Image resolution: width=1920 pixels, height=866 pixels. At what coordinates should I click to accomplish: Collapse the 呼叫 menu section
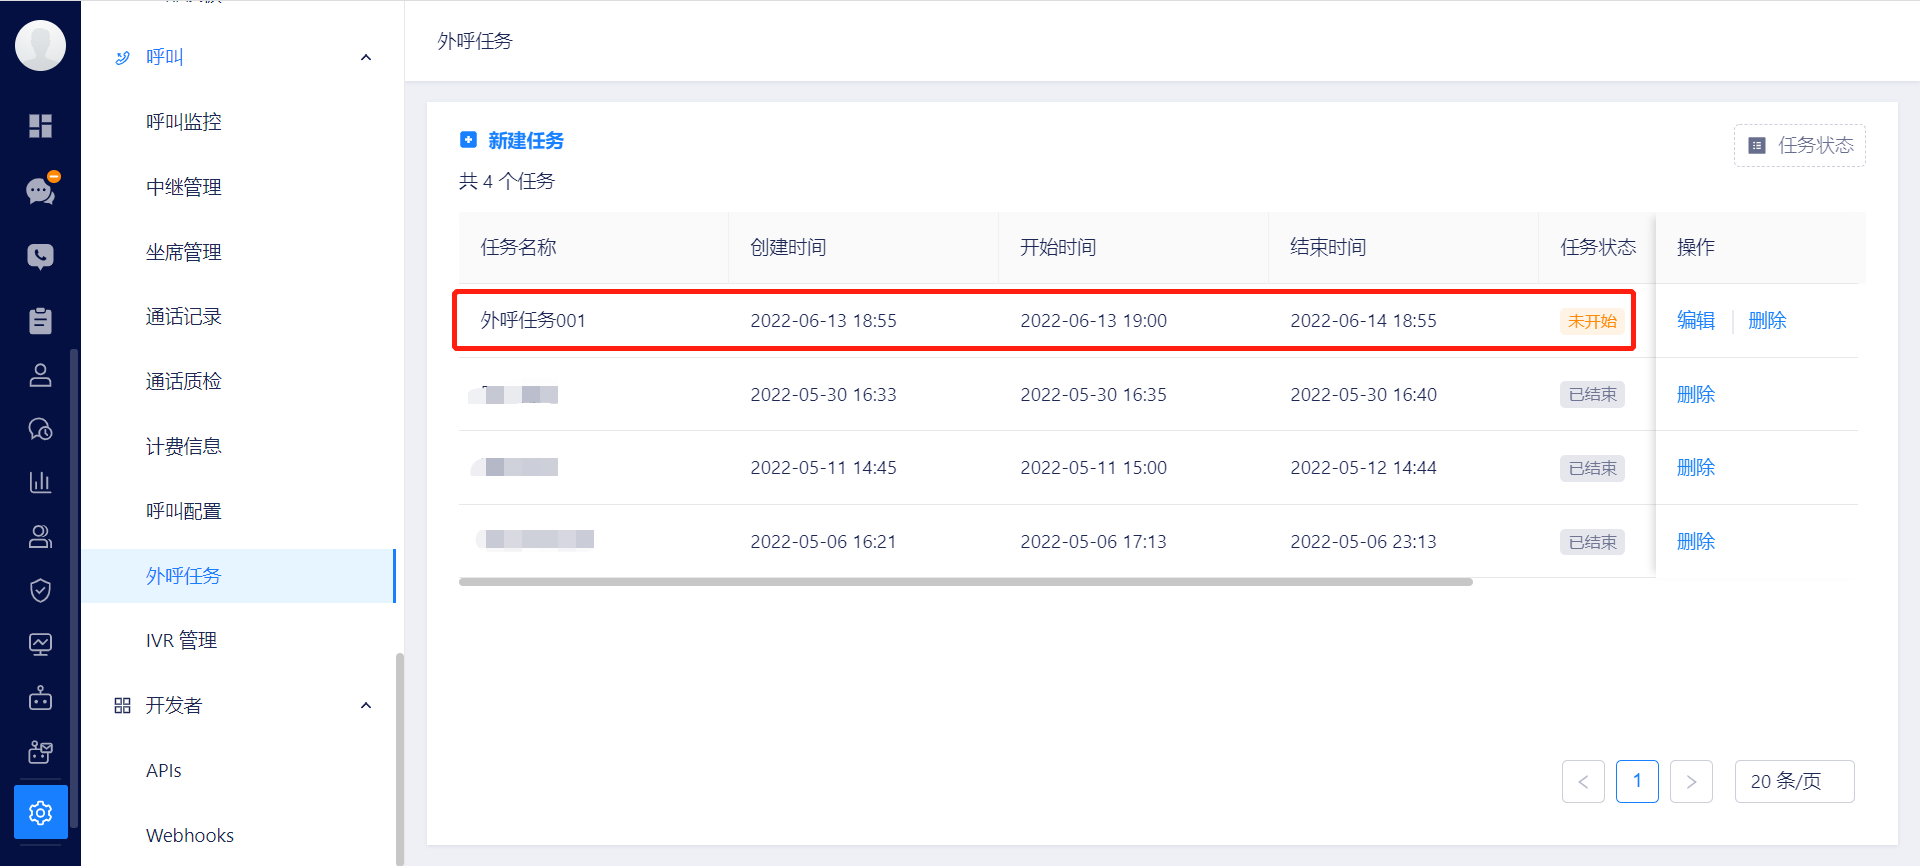click(x=366, y=58)
